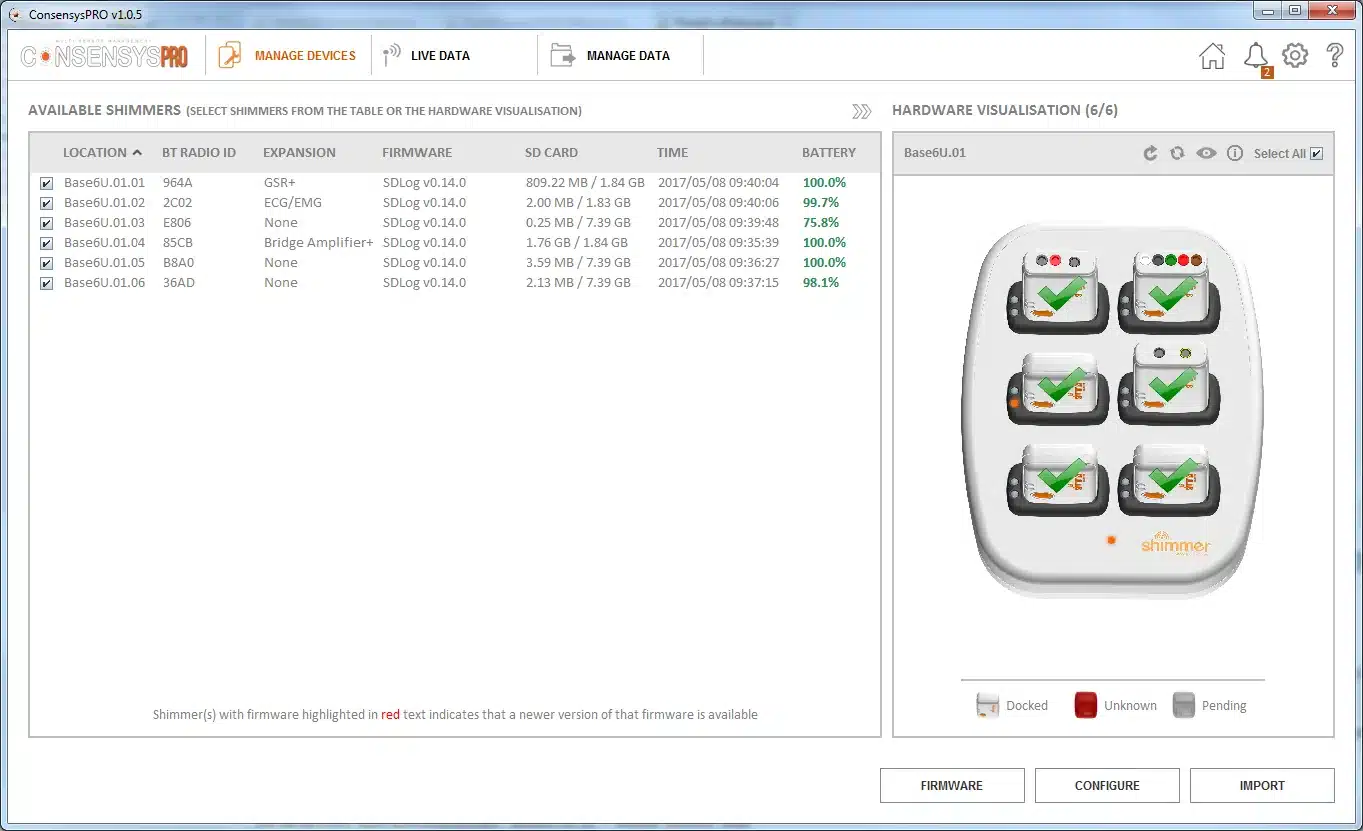Open the settings gear icon
Viewport: 1363px width, 831px height.
coord(1295,56)
